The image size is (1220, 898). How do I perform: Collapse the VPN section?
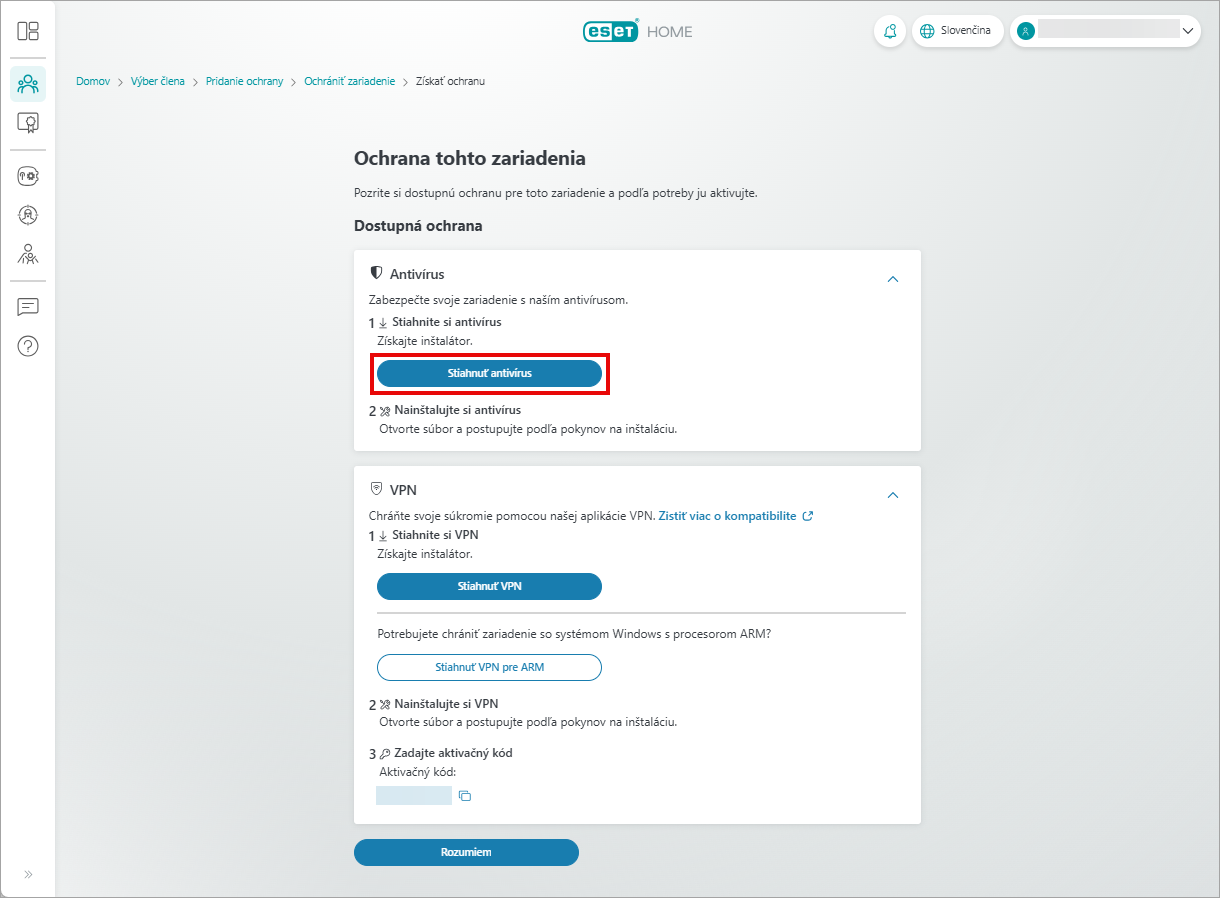pos(893,495)
